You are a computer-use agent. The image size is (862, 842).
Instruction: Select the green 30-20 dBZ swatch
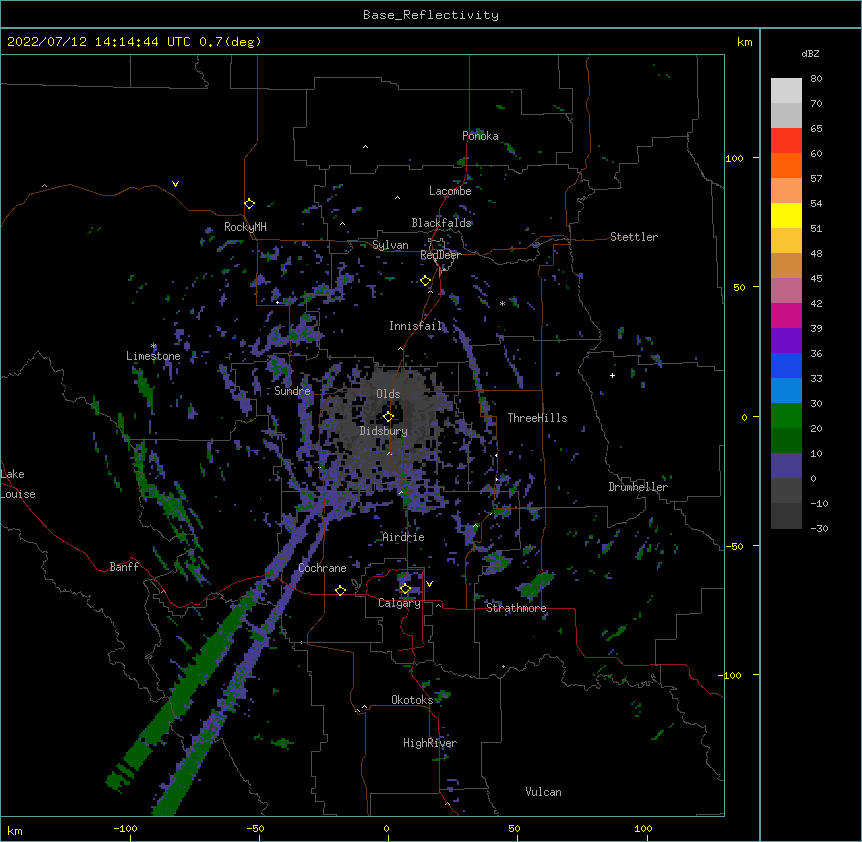pos(786,416)
